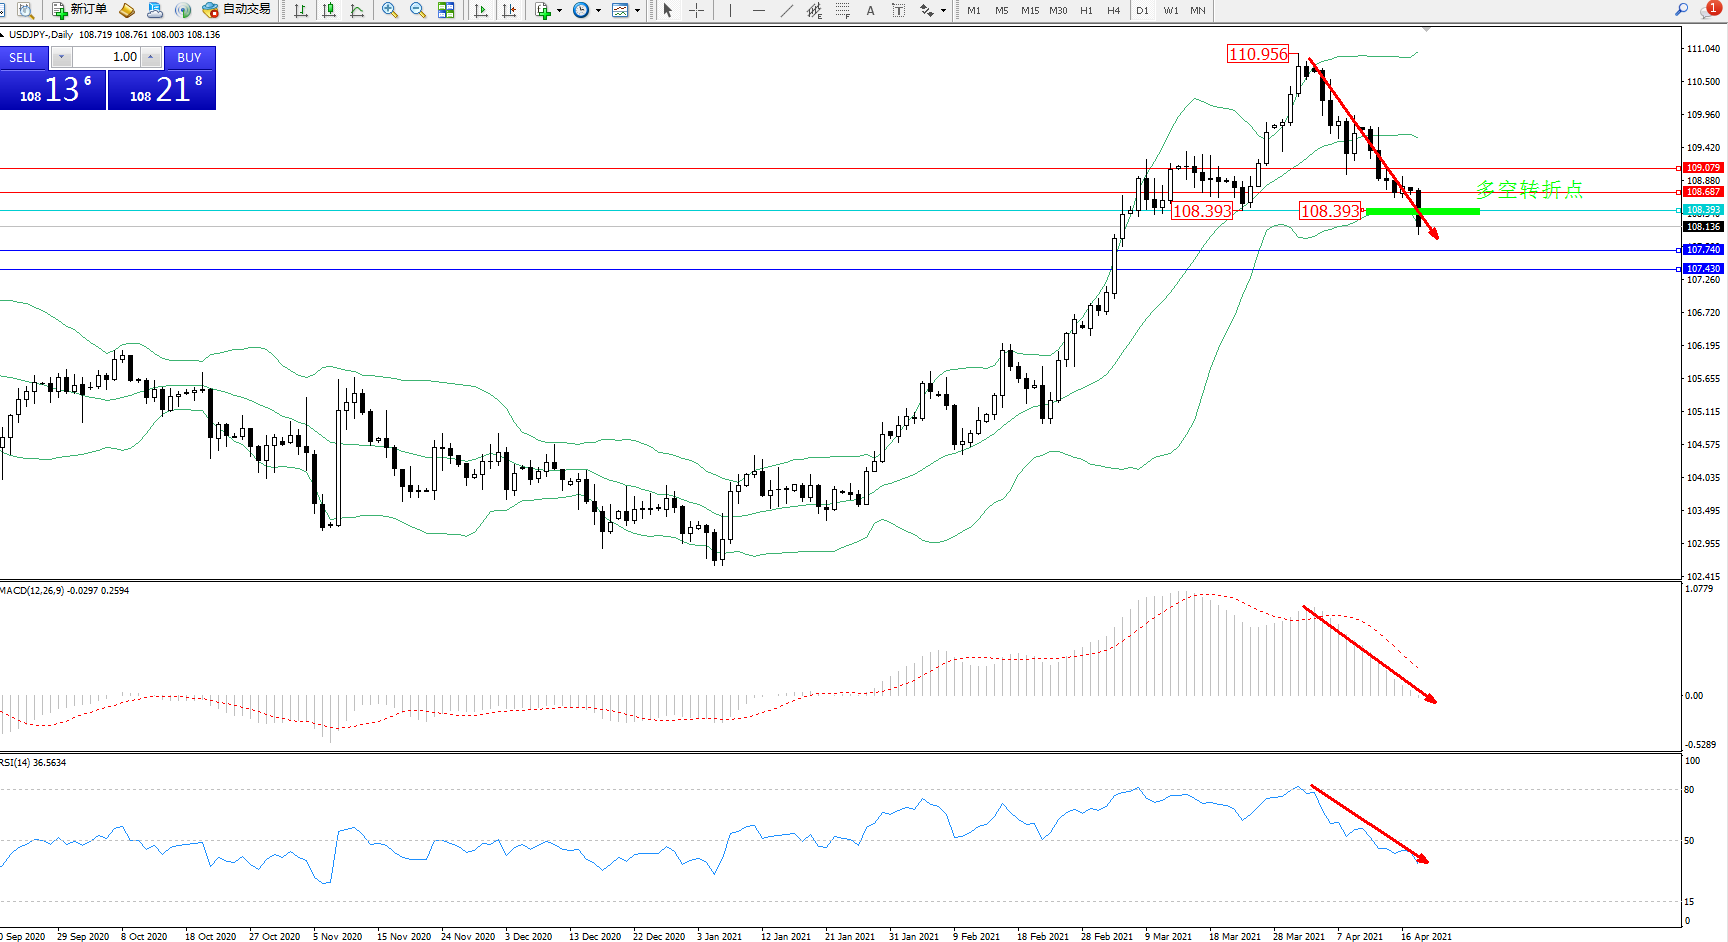Switch to the H4 timeframe
The height and width of the screenshot is (942, 1728).
click(x=1113, y=10)
